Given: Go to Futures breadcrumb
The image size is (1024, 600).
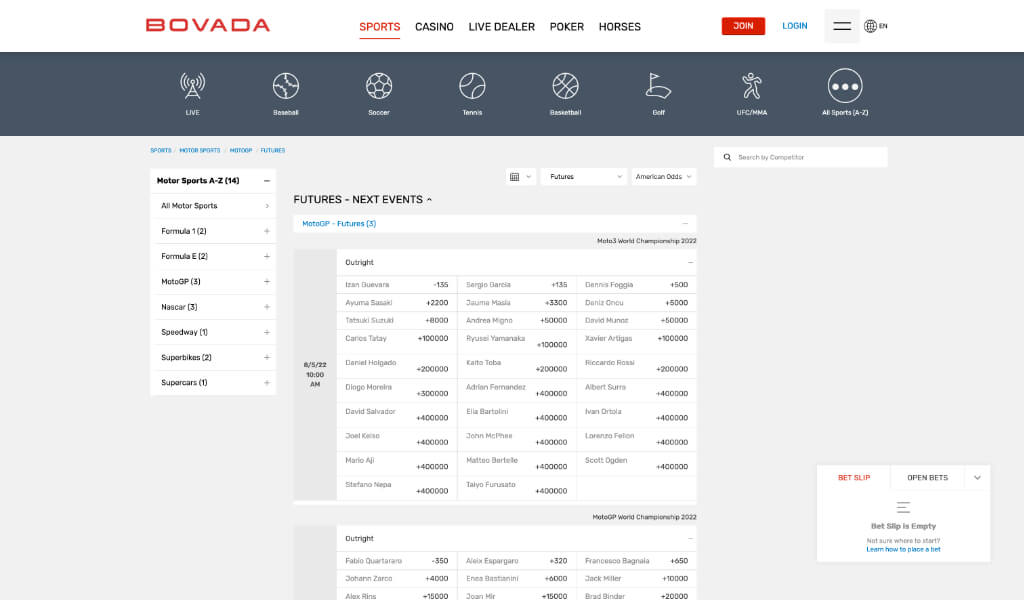Looking at the screenshot, I should (273, 151).
